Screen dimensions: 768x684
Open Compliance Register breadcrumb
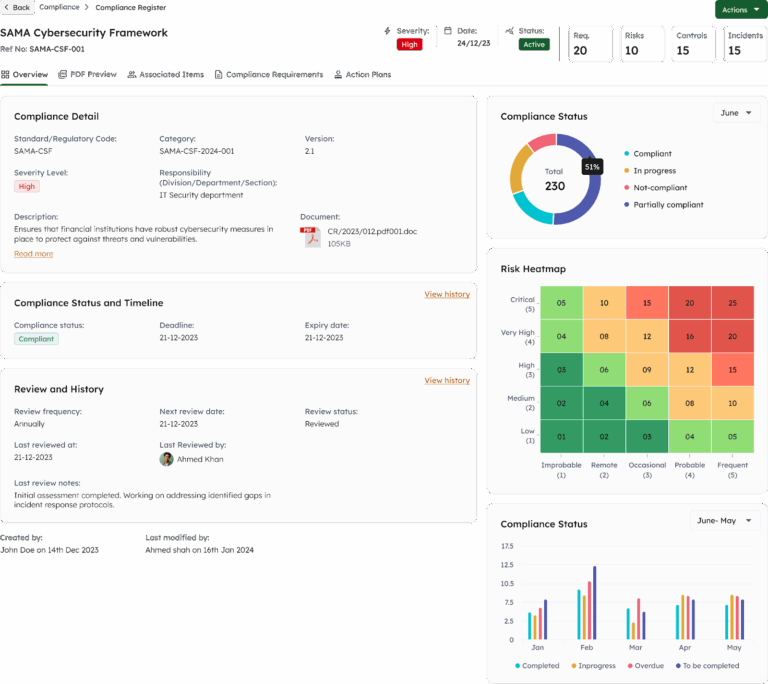coord(130,7)
